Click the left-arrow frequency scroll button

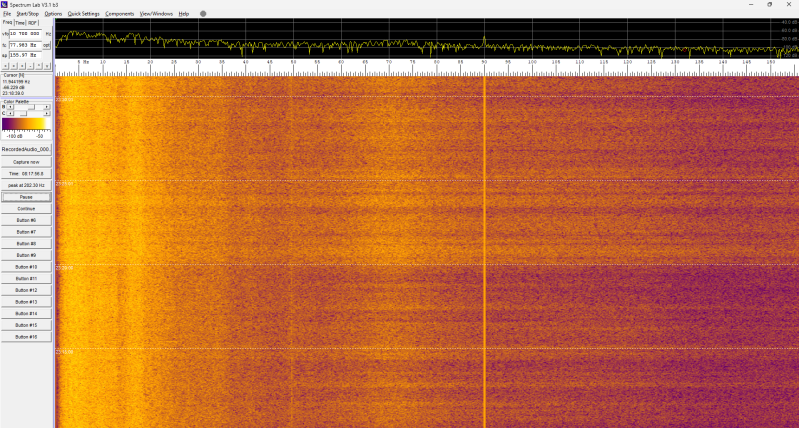pos(6,66)
